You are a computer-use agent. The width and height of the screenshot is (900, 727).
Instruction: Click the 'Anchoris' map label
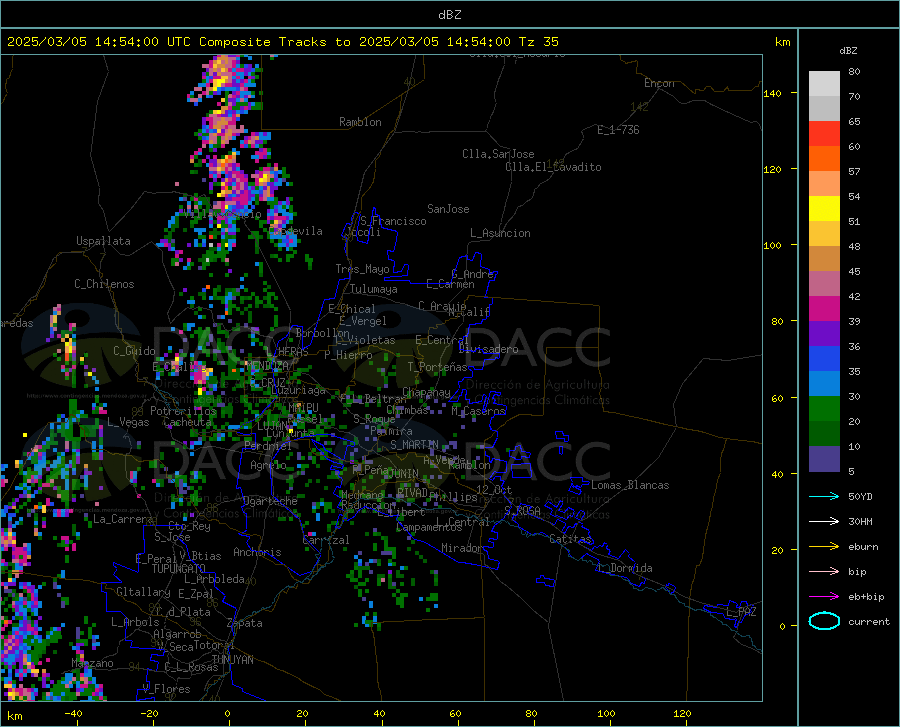click(257, 552)
